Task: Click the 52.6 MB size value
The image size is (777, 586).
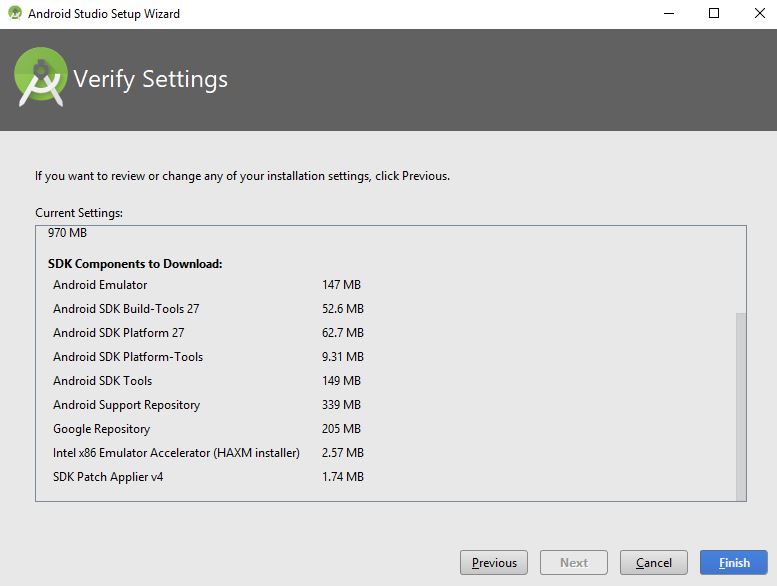Action: [343, 309]
